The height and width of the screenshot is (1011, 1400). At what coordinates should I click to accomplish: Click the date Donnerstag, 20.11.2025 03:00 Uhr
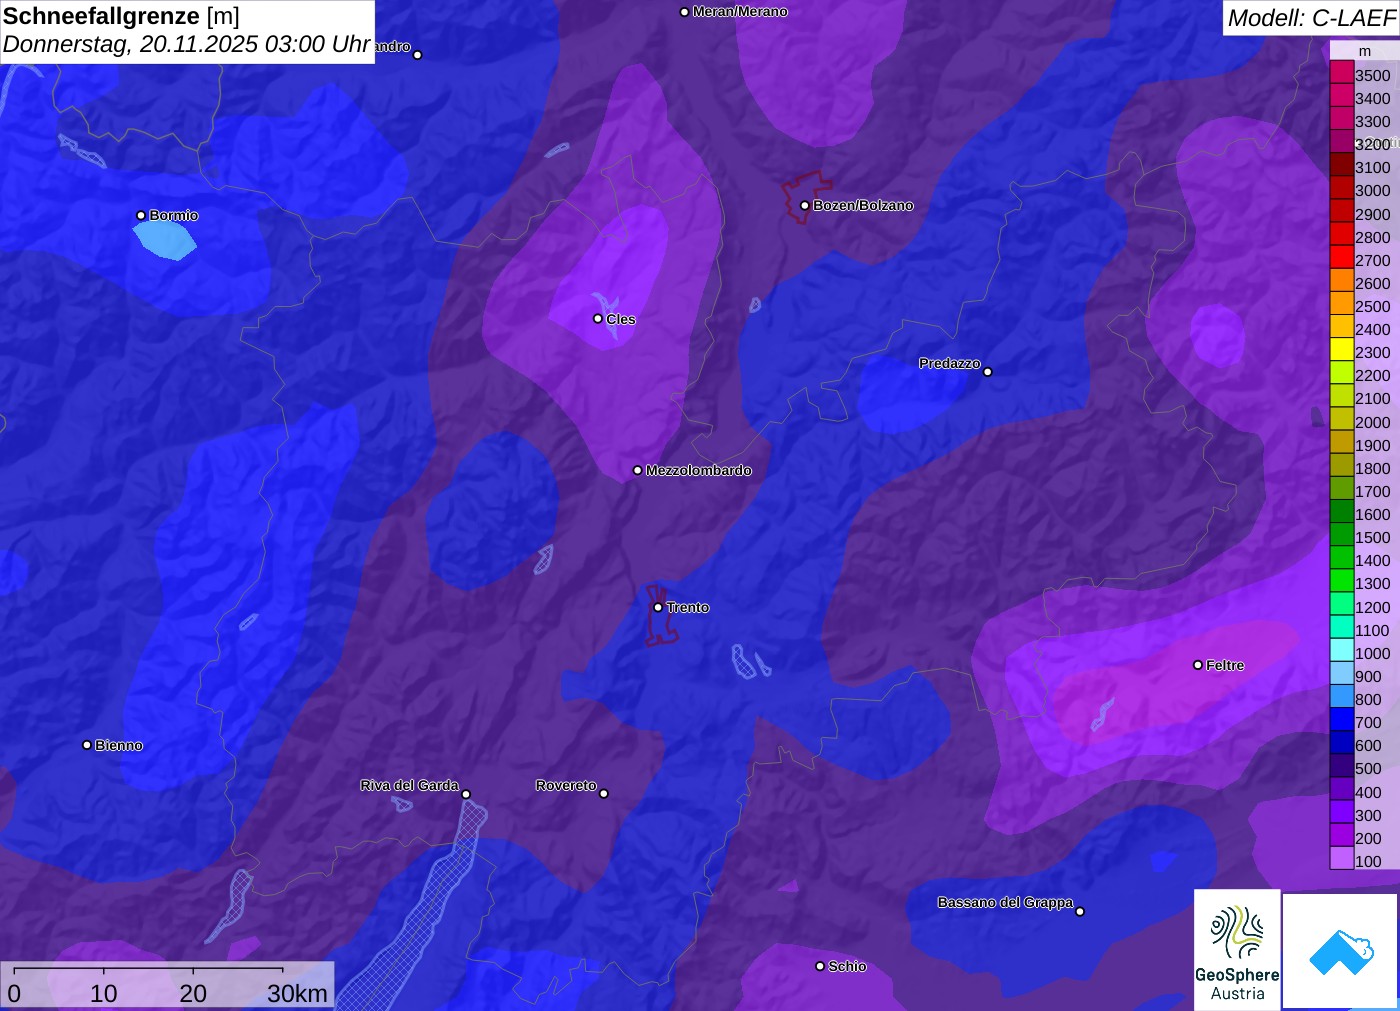point(186,44)
